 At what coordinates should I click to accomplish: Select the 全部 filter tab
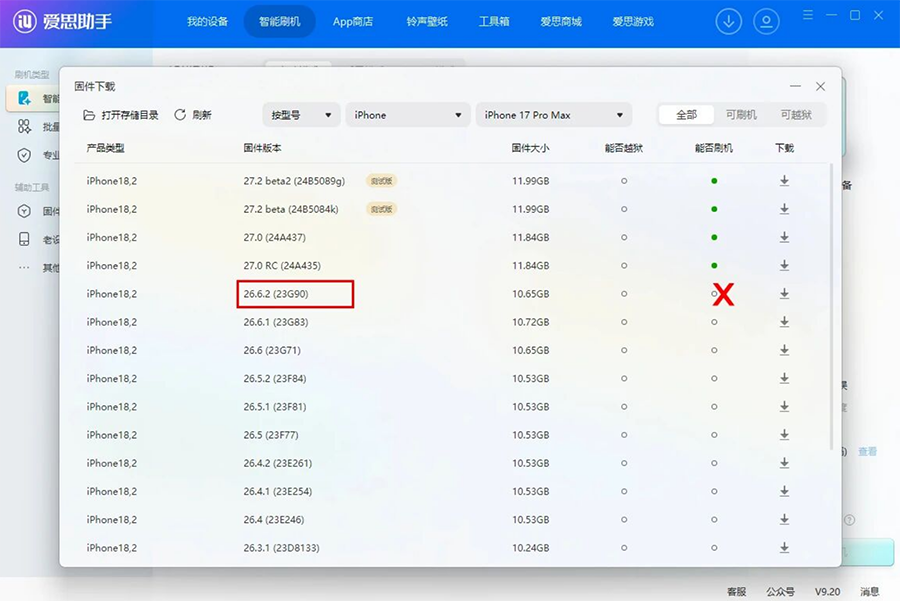(x=686, y=115)
